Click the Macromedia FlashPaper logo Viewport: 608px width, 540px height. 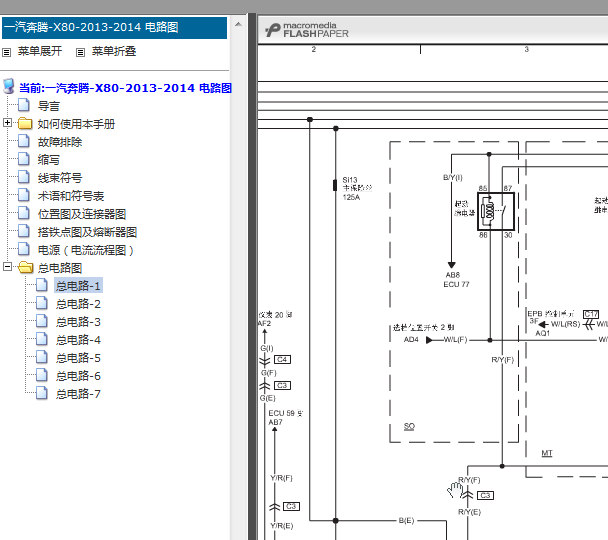(x=306, y=30)
